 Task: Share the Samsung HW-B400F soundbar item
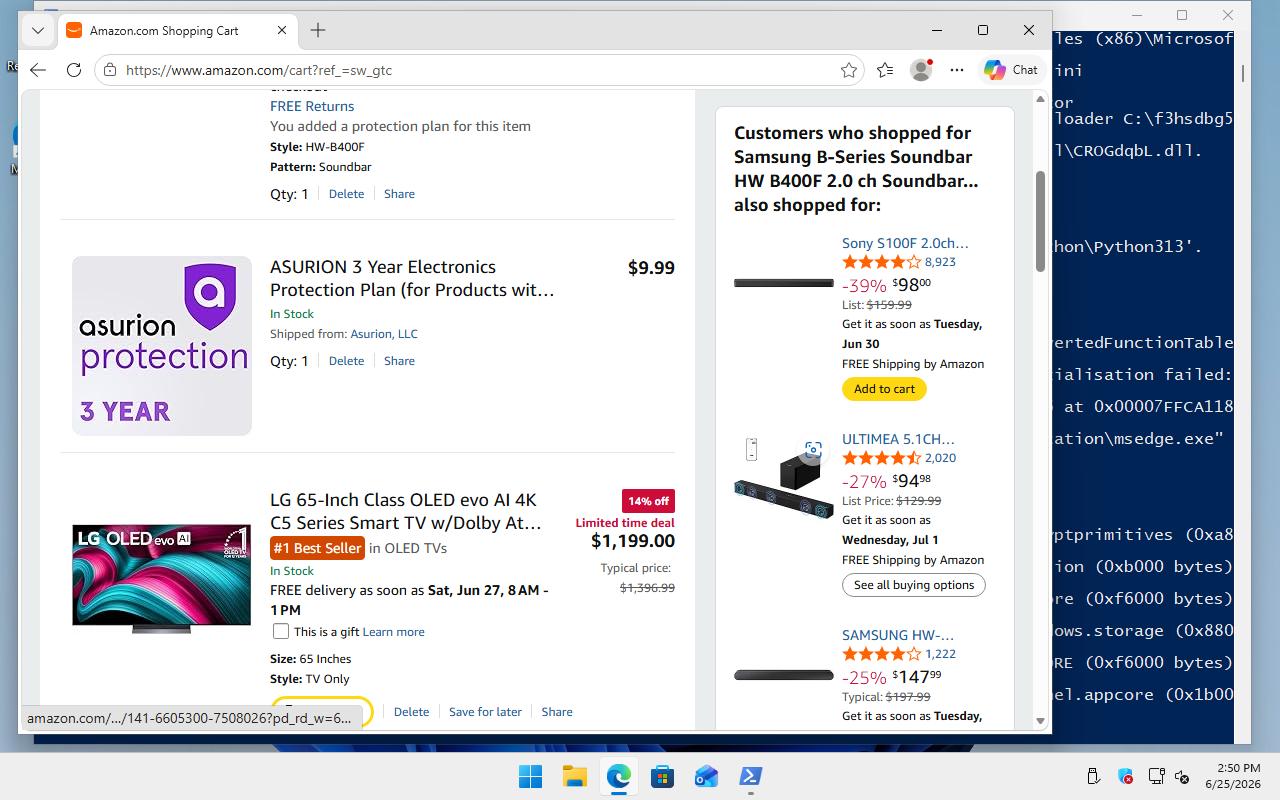399,194
